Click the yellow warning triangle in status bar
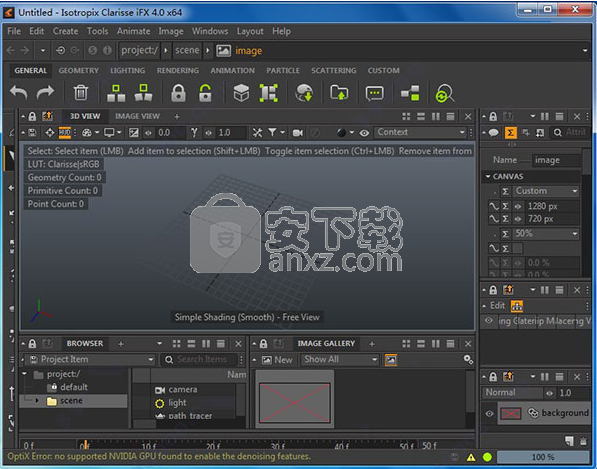Screen dimensions: 597x469 pyautogui.click(x=471, y=457)
